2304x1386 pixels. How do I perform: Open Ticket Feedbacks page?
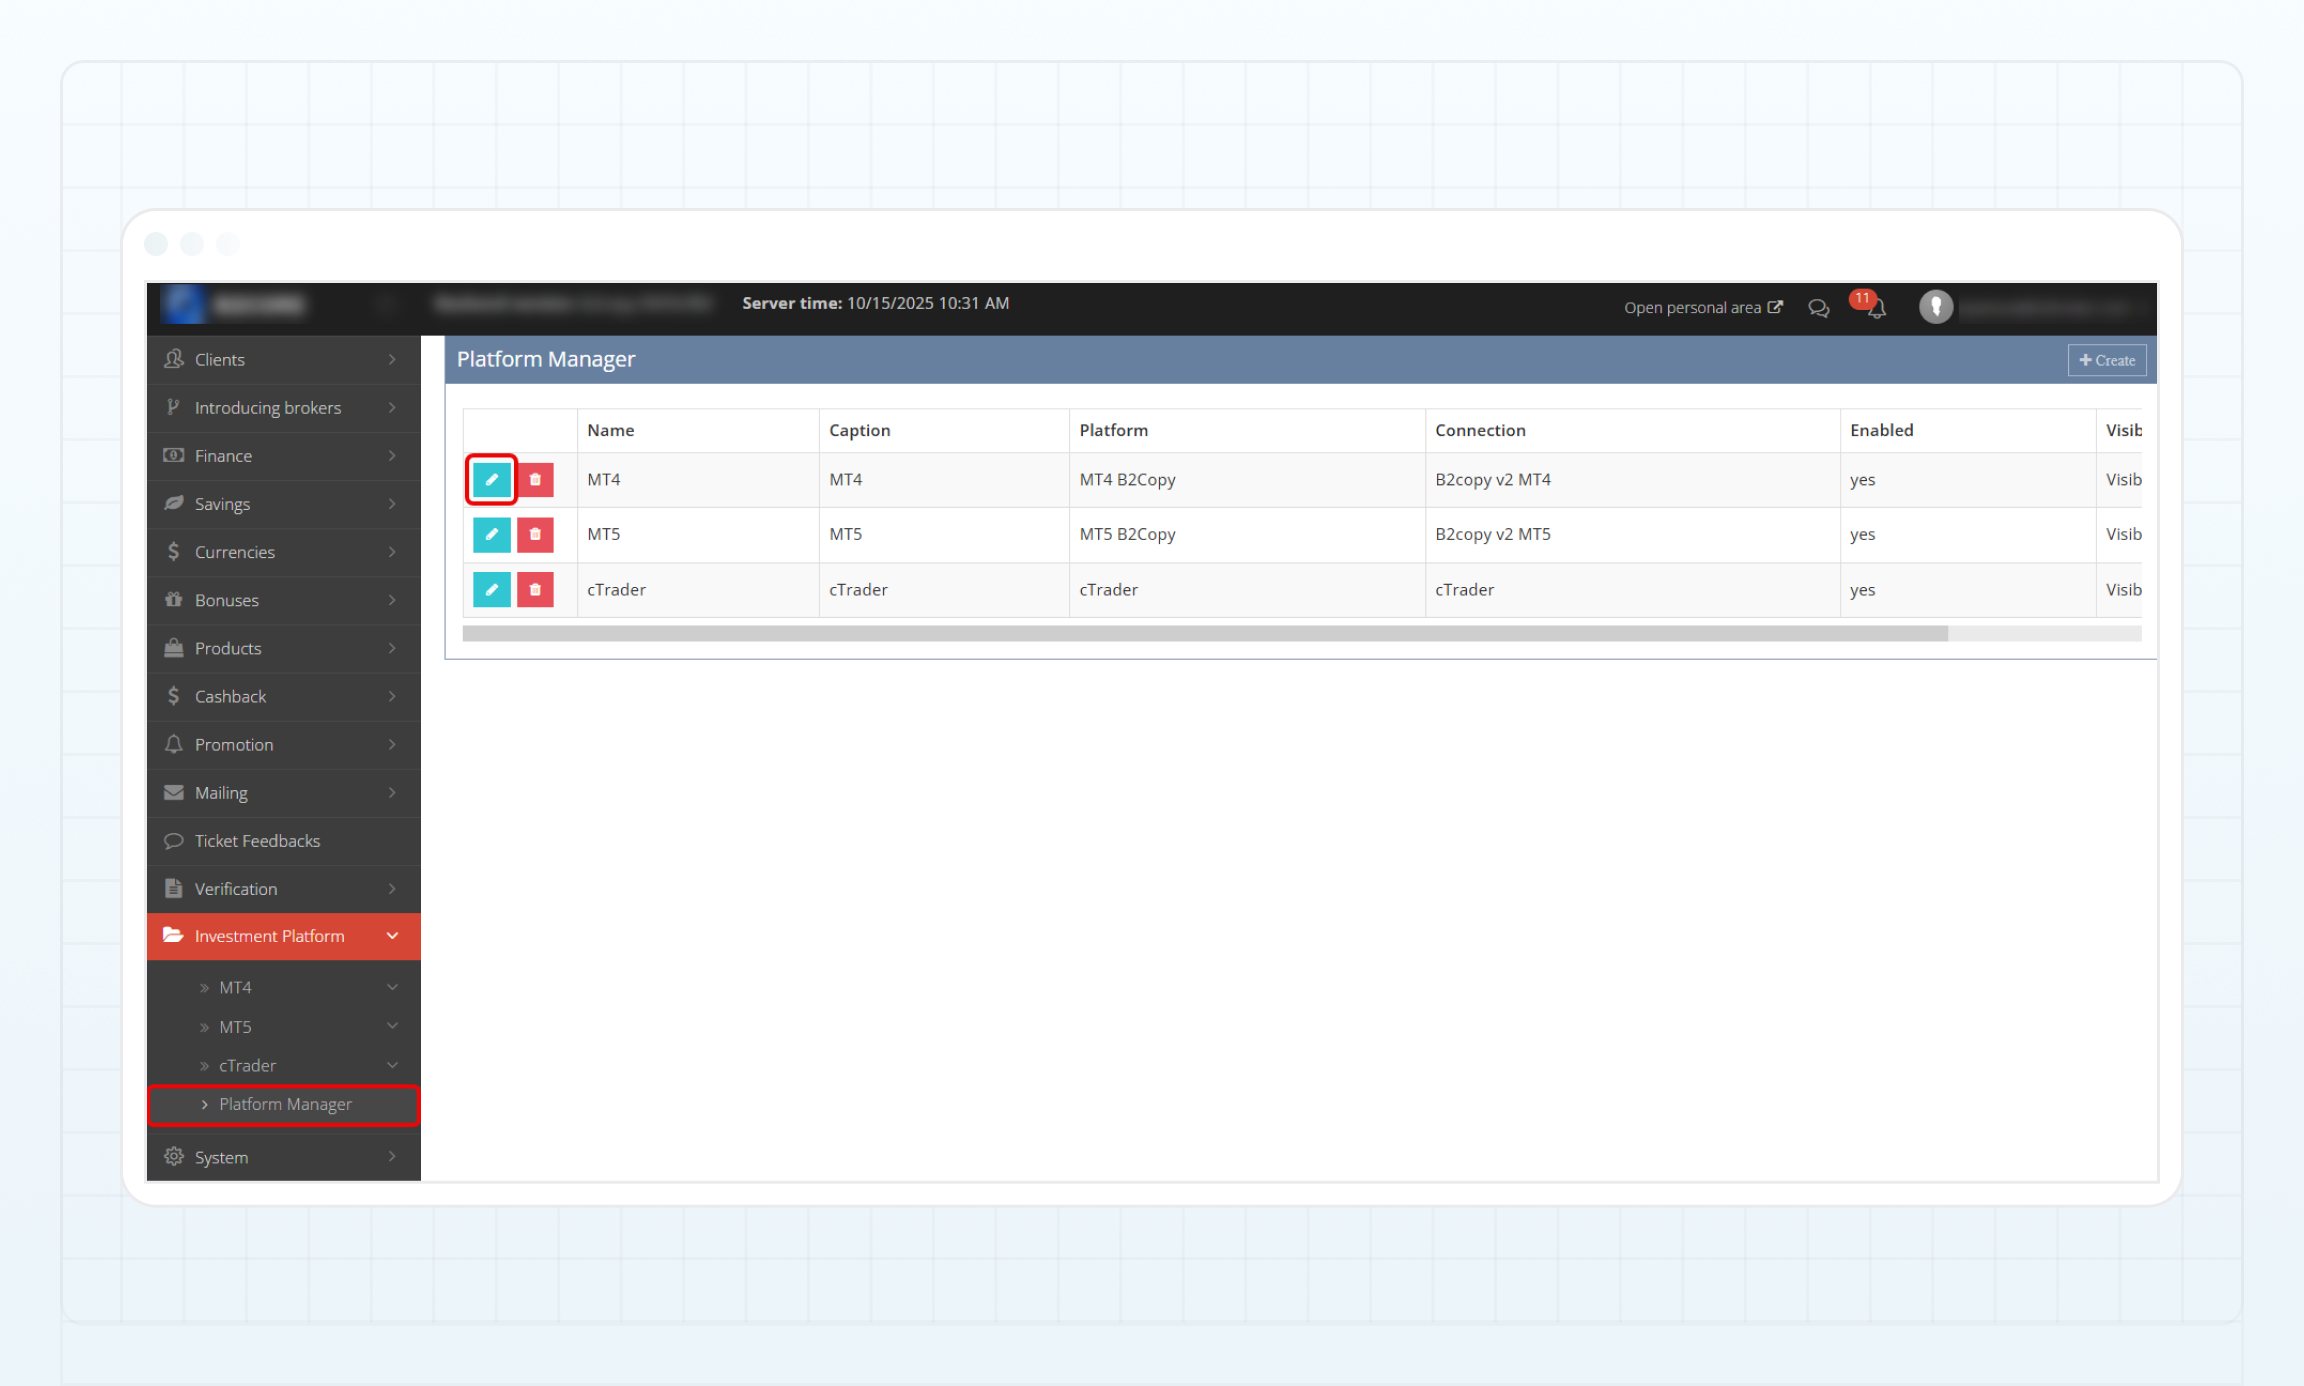pyautogui.click(x=257, y=841)
